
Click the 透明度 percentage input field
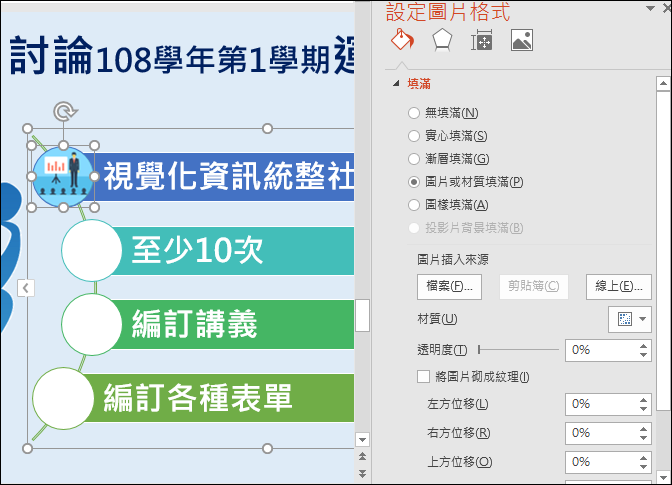(601, 350)
